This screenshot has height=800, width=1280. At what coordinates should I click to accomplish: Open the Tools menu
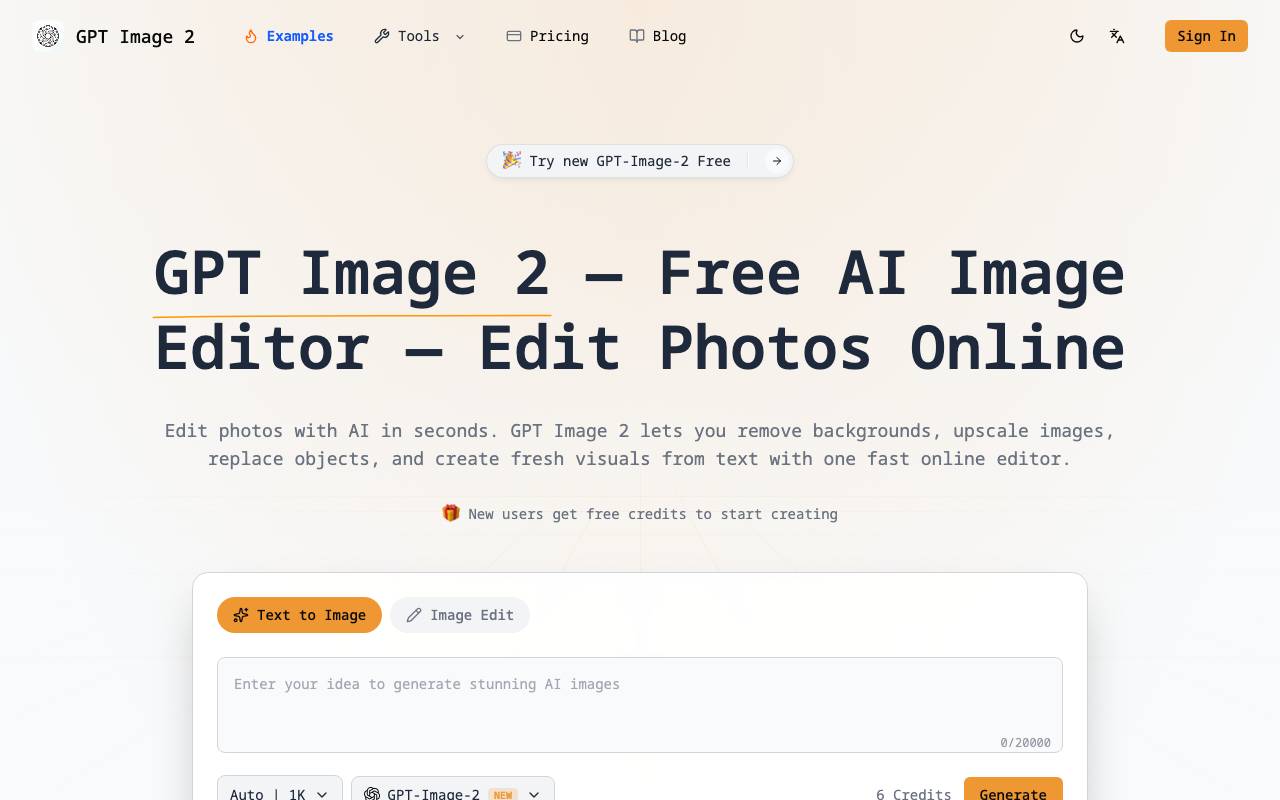coord(420,36)
